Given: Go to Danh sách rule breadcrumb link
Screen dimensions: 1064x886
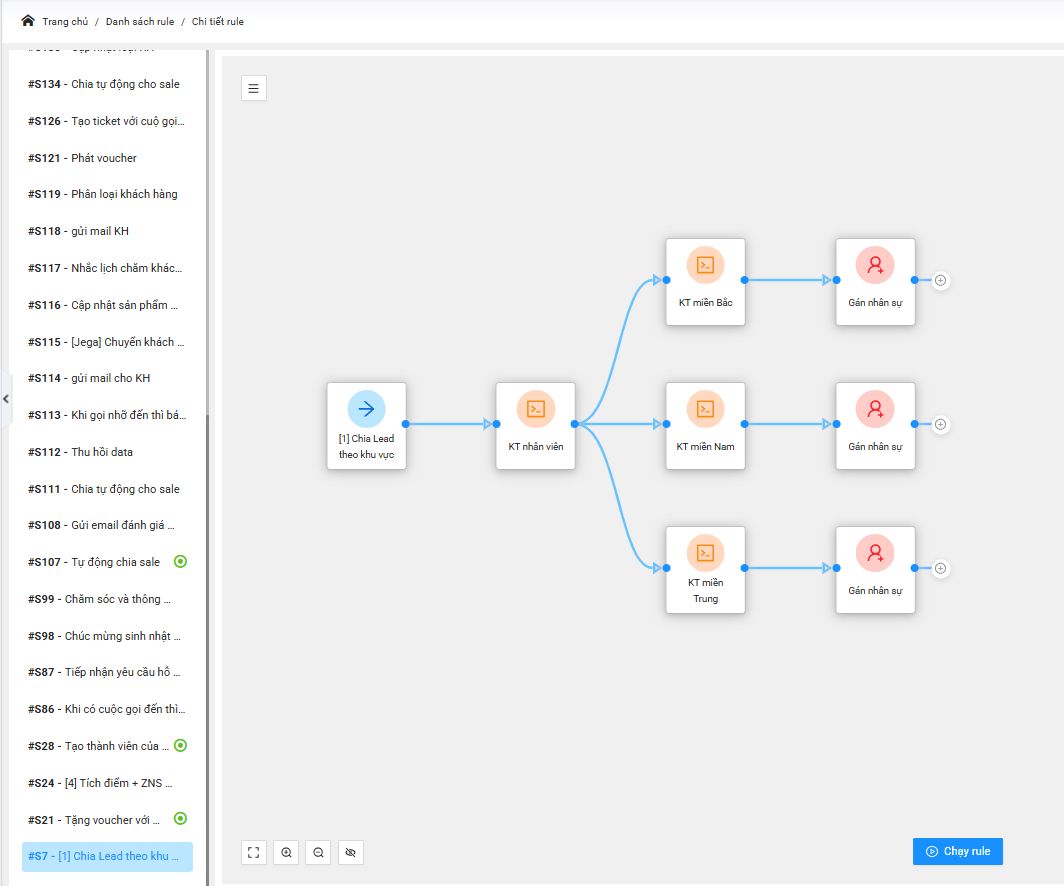Looking at the screenshot, I should (140, 22).
